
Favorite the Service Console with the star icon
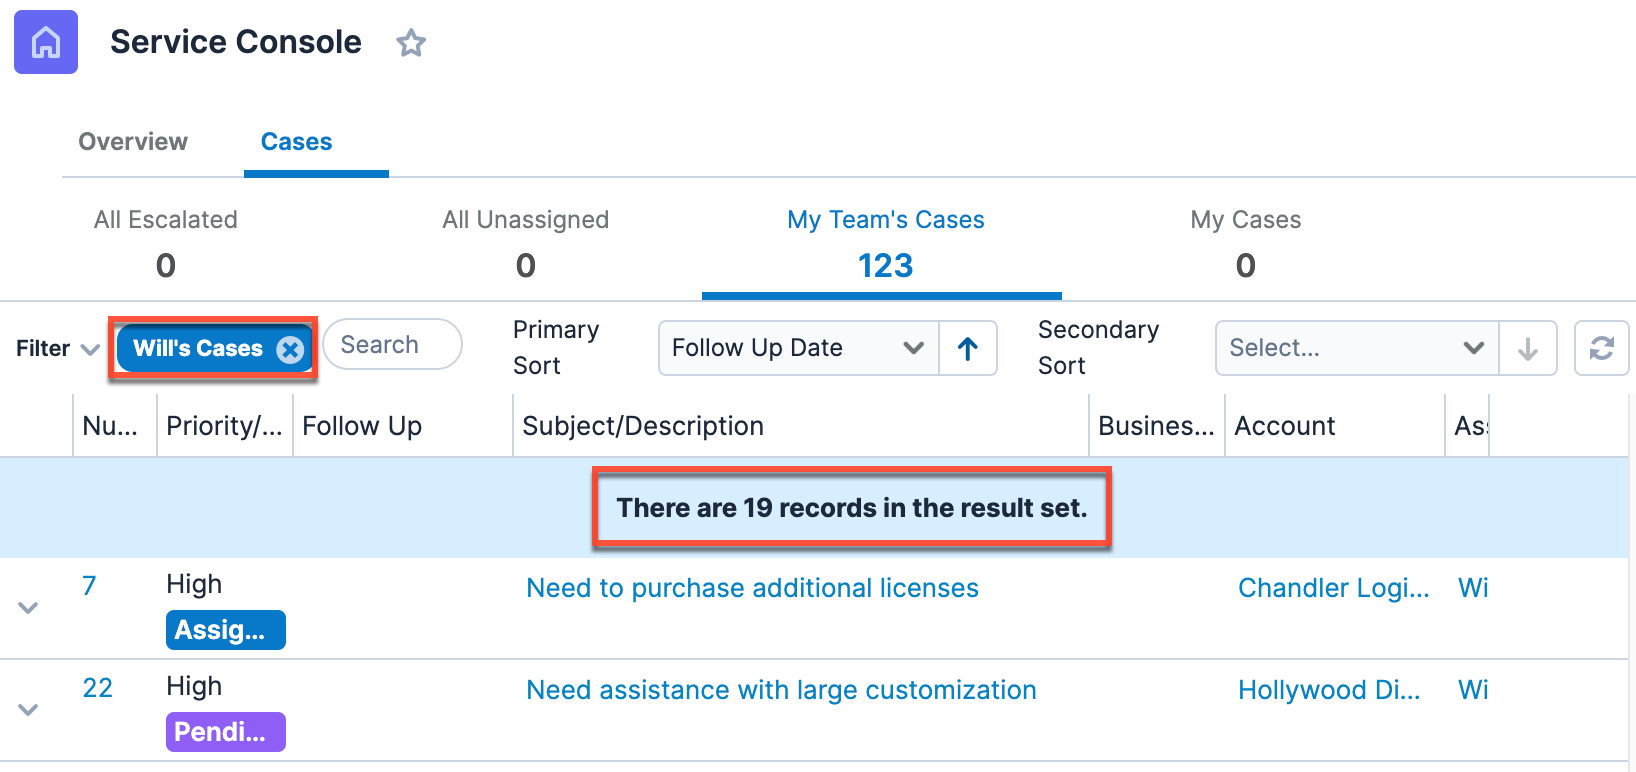pyautogui.click(x=411, y=43)
